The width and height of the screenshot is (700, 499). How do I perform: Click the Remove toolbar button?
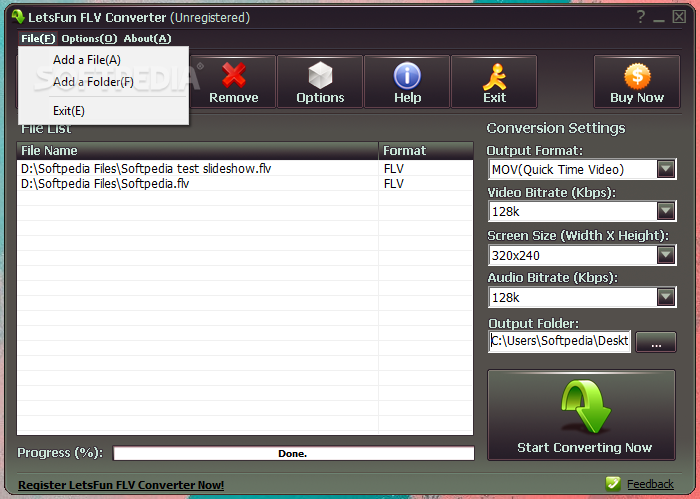(x=233, y=82)
